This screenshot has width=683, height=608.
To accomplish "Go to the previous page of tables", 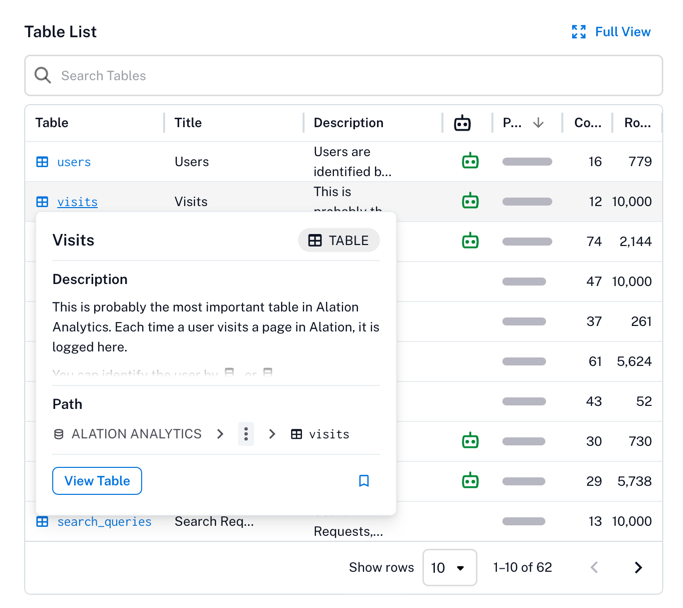I will pos(594,567).
